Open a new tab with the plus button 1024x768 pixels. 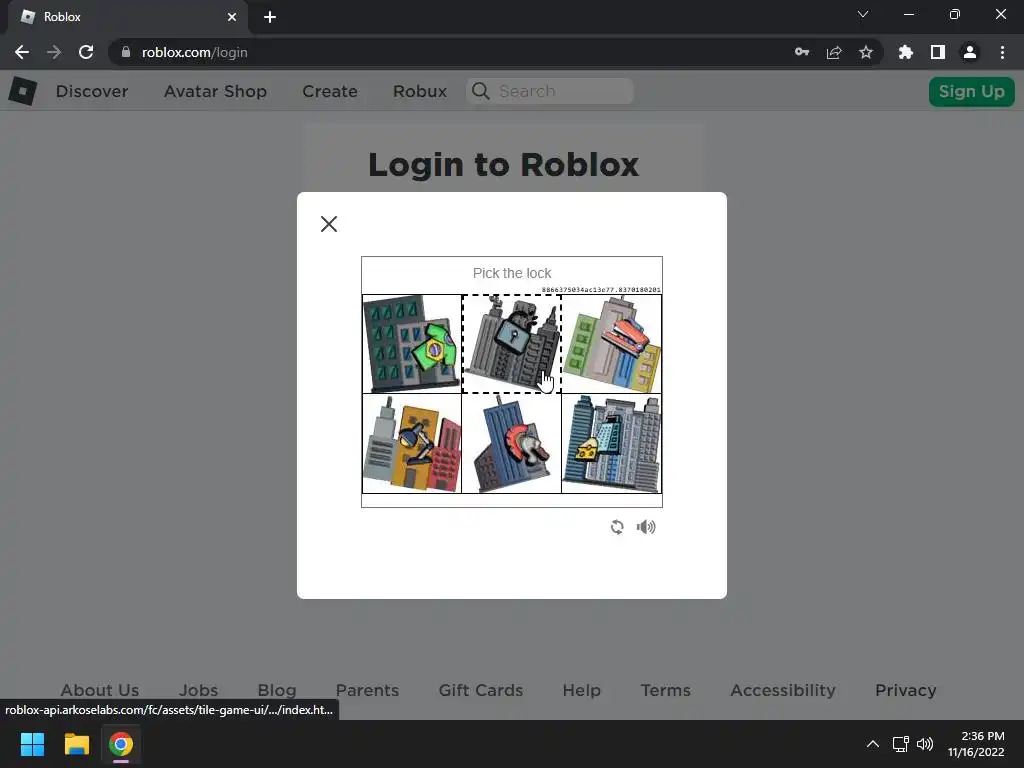[x=270, y=17]
